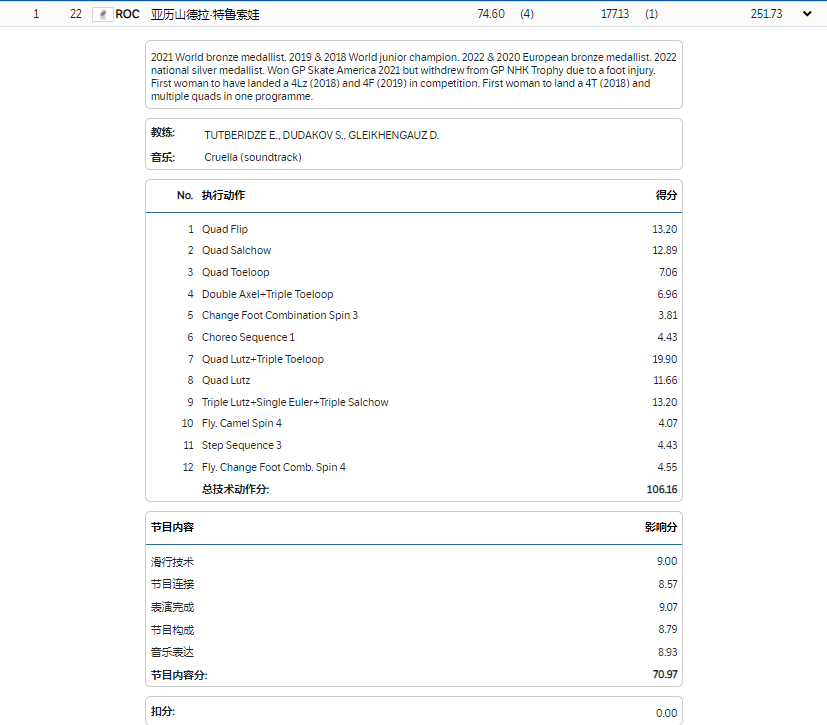Screen dimensions: 827x725
Task: Click the skater biography paragraph
Action: [x=414, y=76]
